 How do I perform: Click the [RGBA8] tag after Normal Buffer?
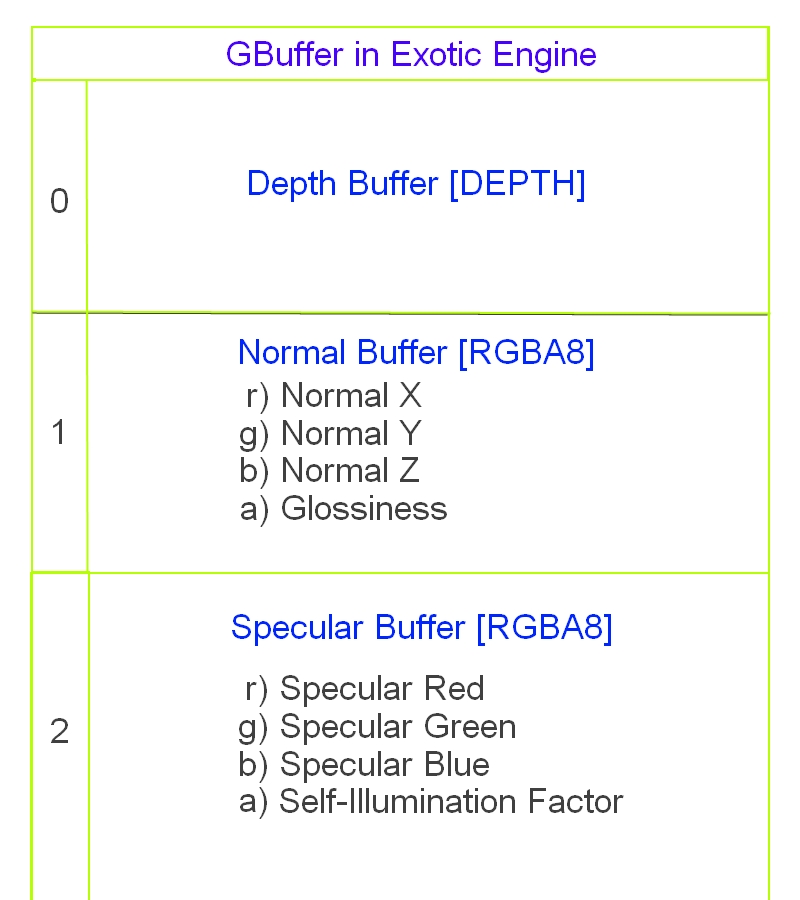click(525, 353)
